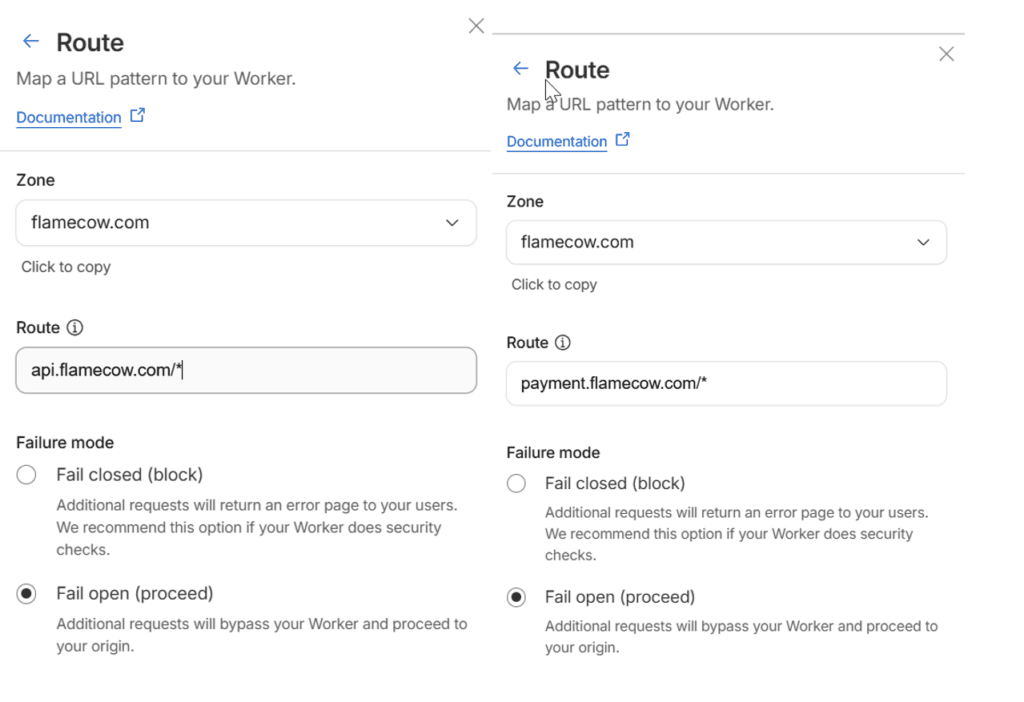Click the chevron in the left Zone selector

pyautogui.click(x=451, y=223)
